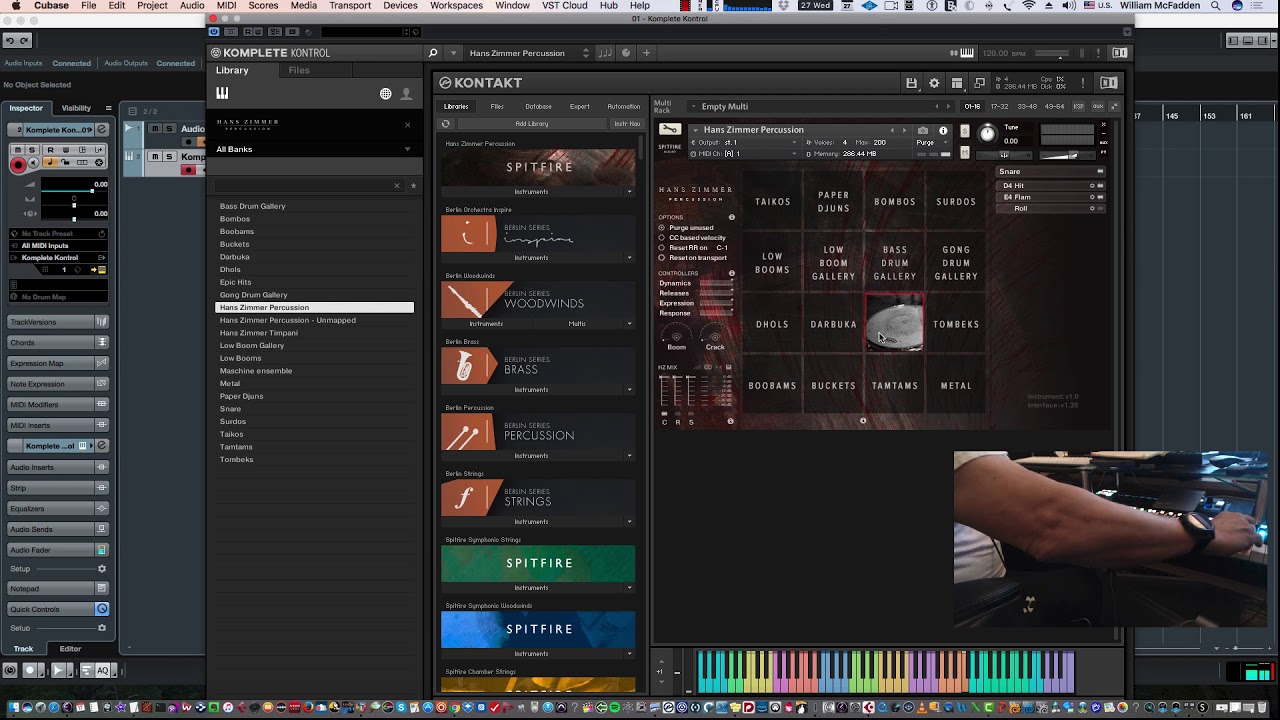Select METAL drum pad

956,386
